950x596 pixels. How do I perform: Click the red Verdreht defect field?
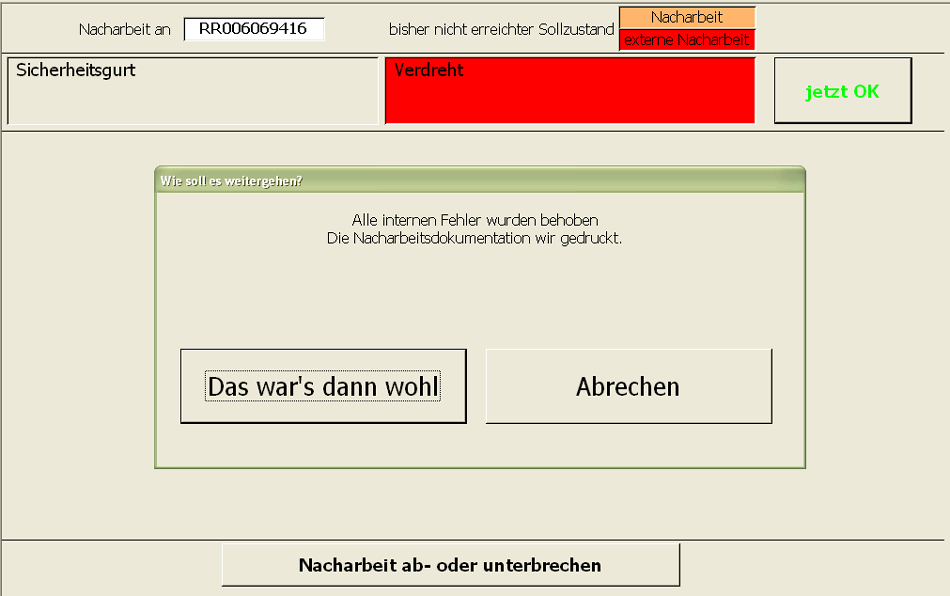pos(570,91)
